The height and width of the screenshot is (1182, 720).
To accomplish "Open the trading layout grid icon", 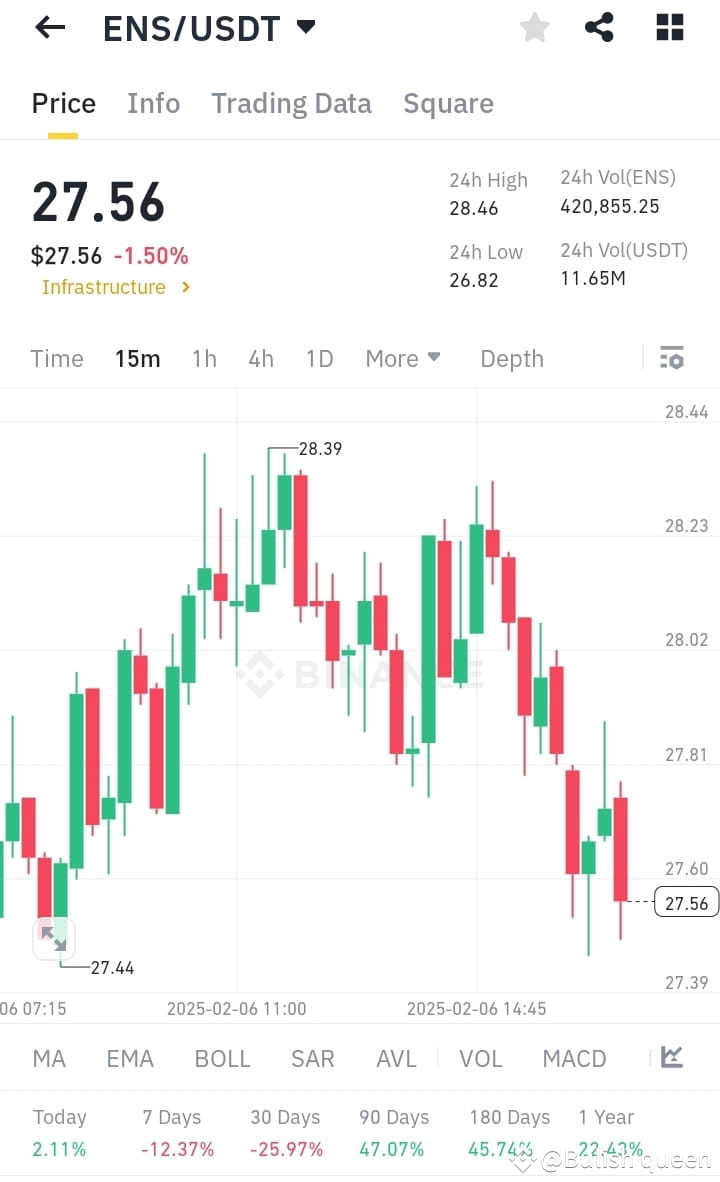I will point(668,27).
